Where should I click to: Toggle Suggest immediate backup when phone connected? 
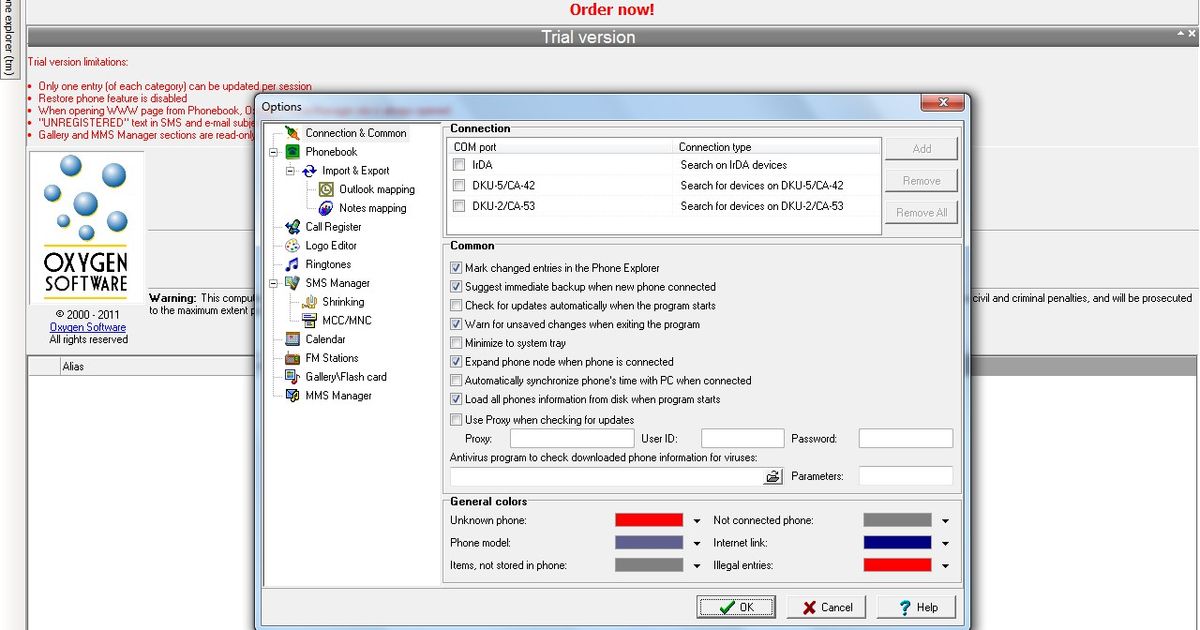456,287
